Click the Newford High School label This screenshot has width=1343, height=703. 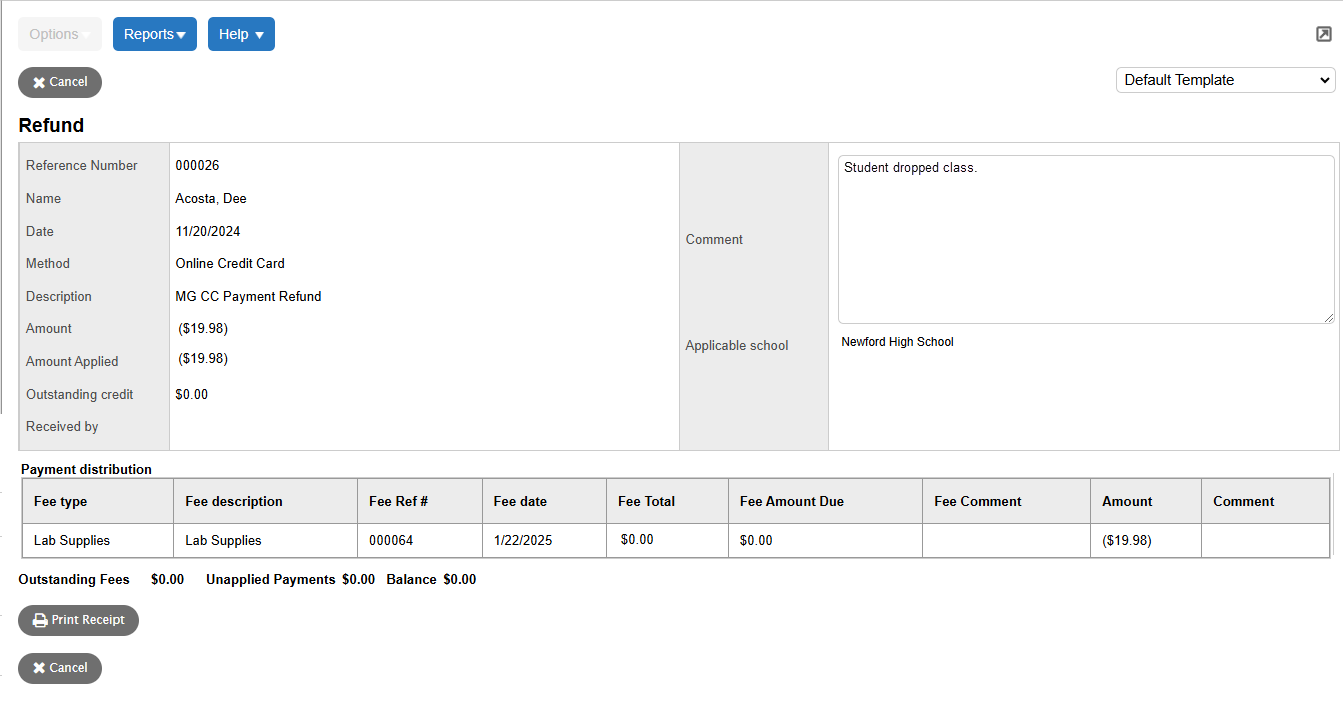click(x=897, y=341)
